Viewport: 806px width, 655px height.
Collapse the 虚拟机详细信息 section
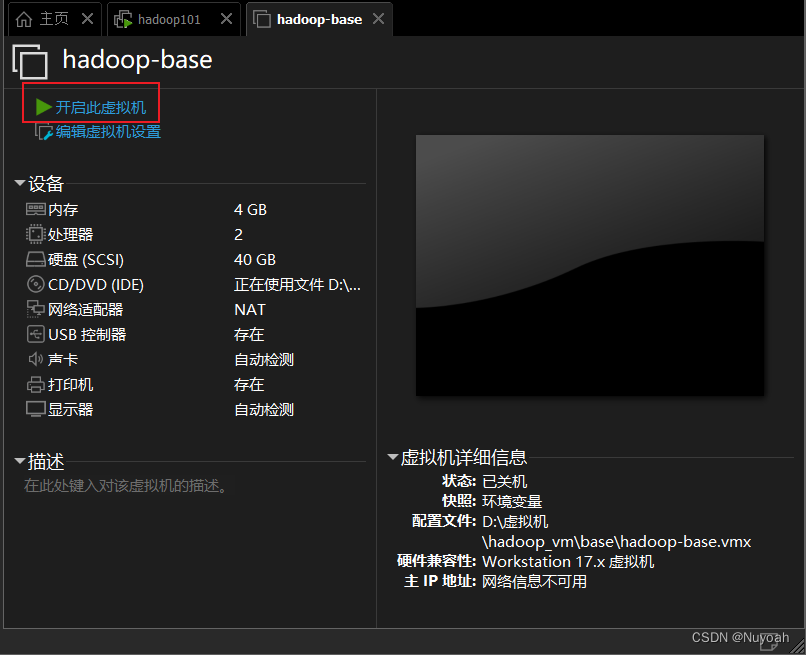coord(393,457)
